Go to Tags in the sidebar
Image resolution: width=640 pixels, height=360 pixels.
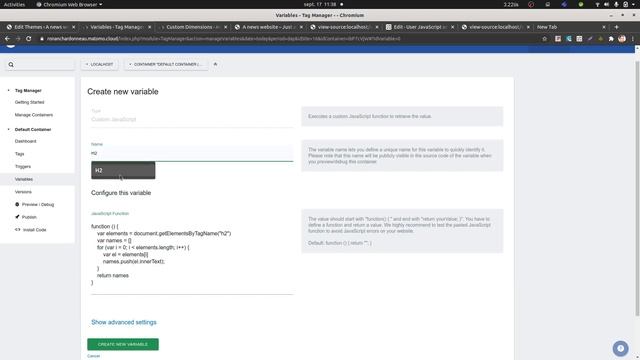pyautogui.click(x=20, y=154)
